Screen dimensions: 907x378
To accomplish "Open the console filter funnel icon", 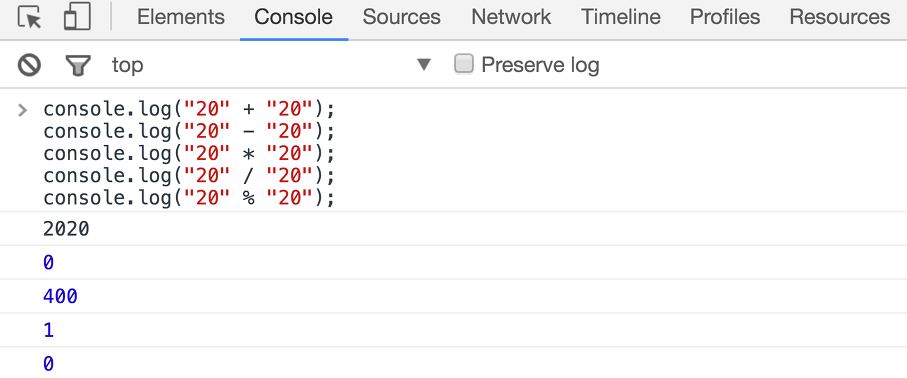I will [x=78, y=65].
